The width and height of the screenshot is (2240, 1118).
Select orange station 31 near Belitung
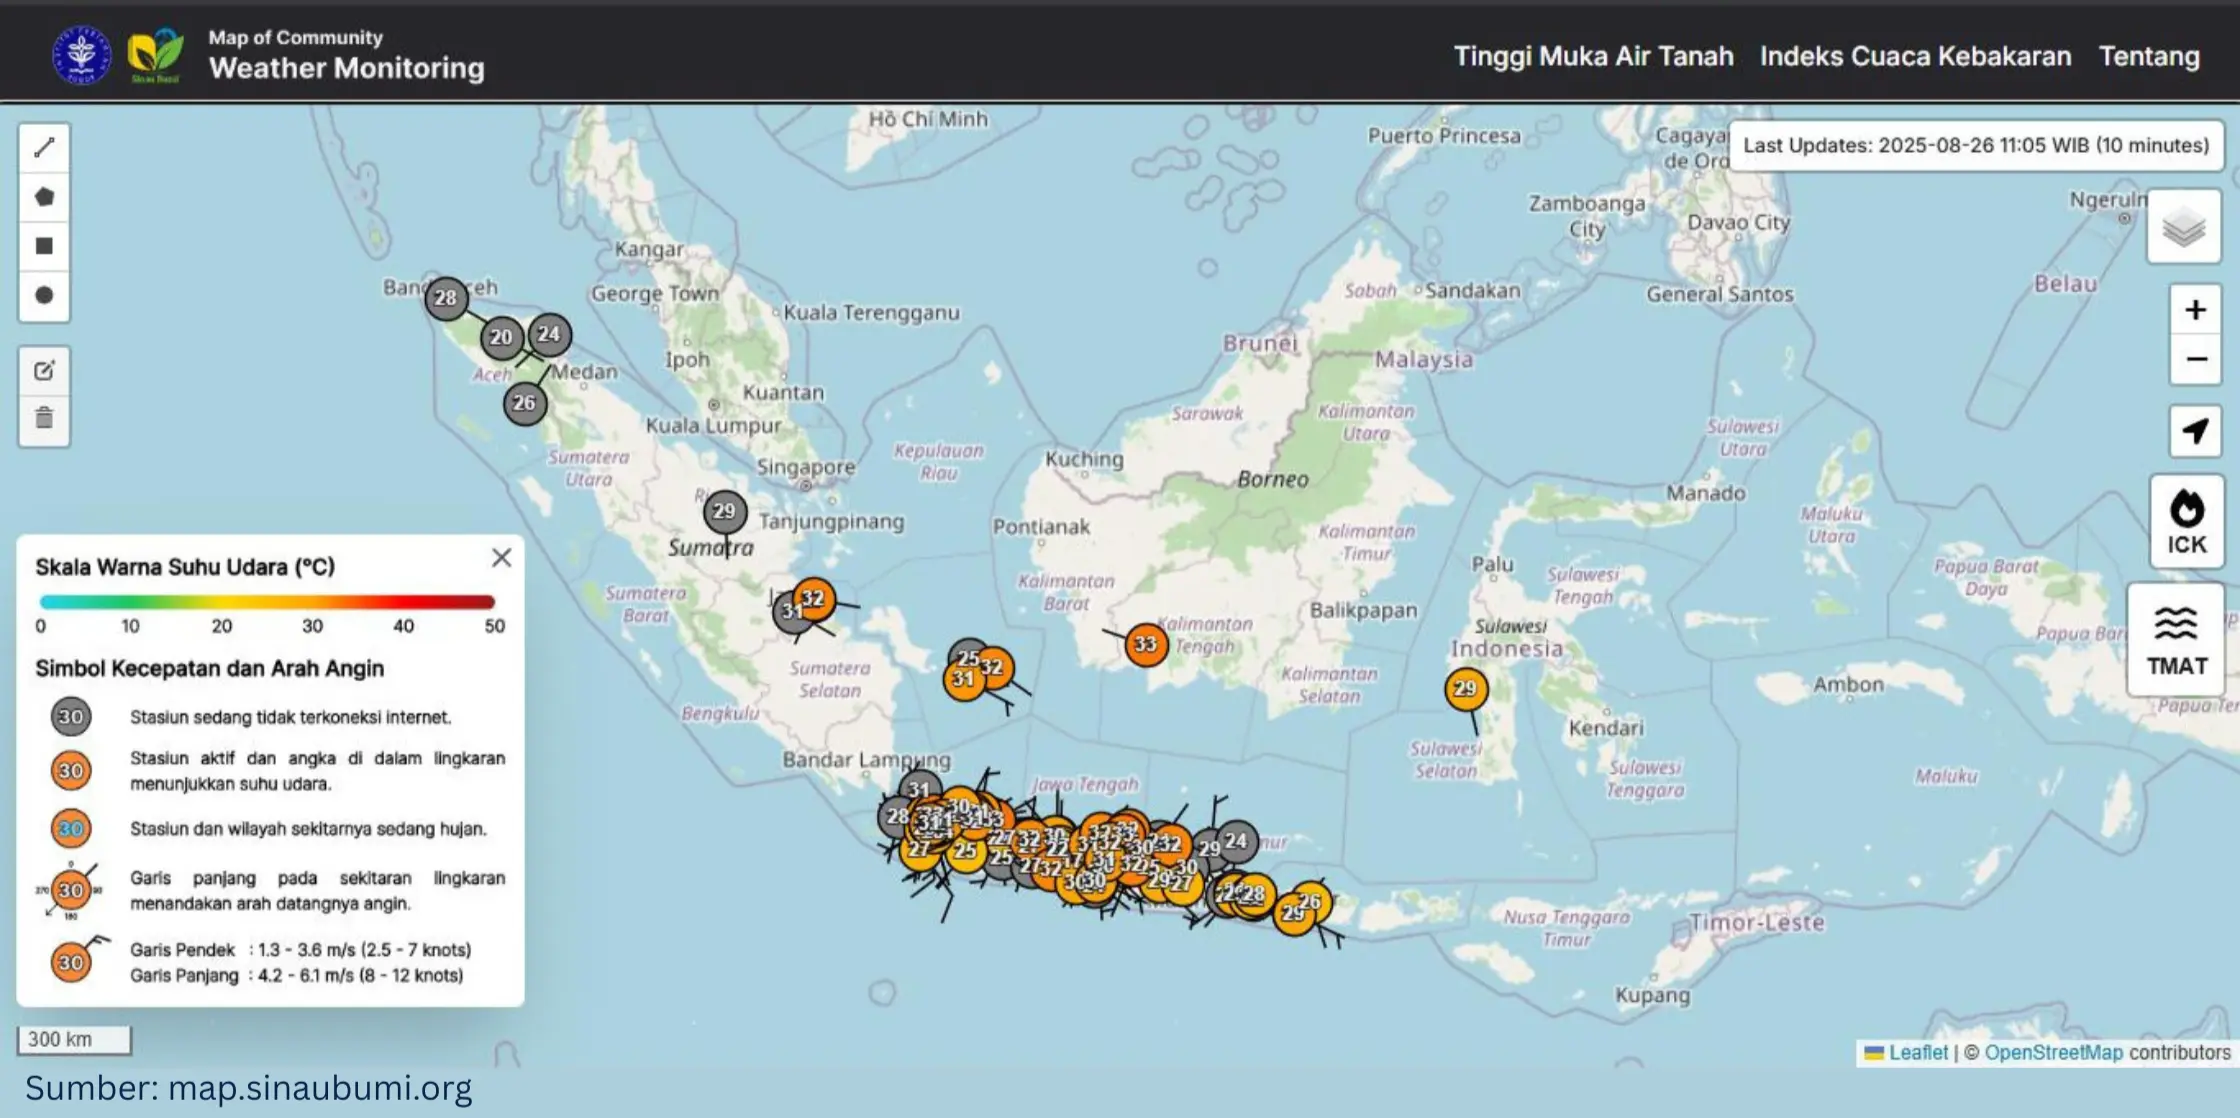click(x=963, y=680)
